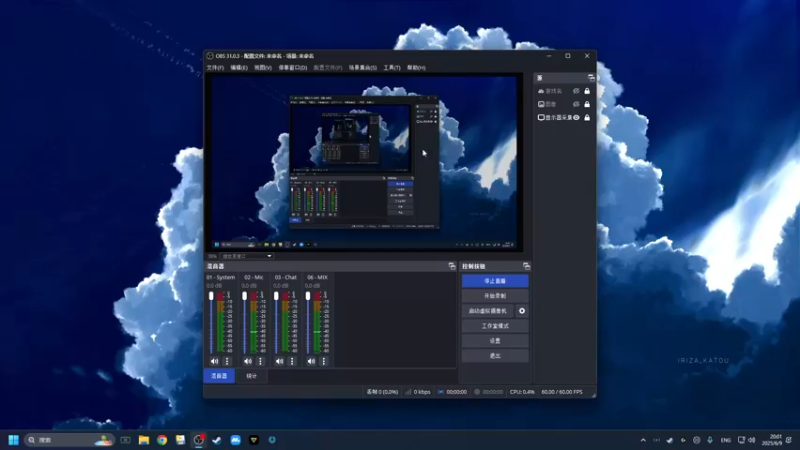Click the Windows taskbar search box
Screen dimensions: 800x450
(69, 440)
